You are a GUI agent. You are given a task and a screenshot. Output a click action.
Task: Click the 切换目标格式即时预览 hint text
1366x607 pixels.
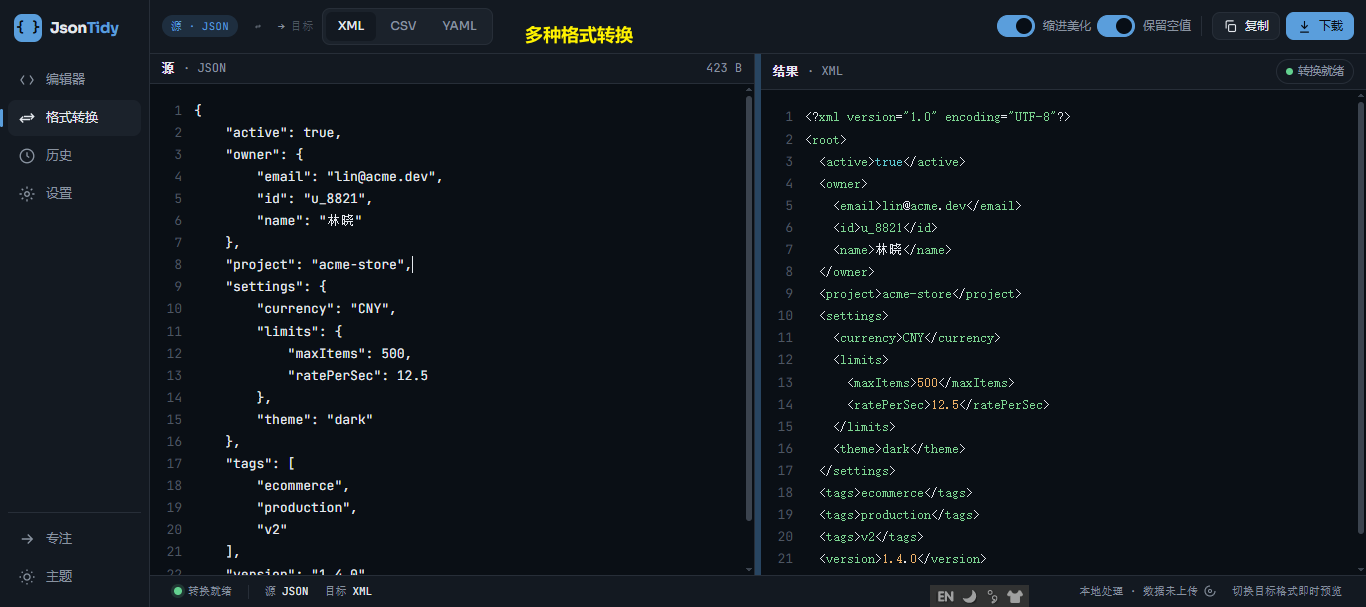click(x=1287, y=591)
